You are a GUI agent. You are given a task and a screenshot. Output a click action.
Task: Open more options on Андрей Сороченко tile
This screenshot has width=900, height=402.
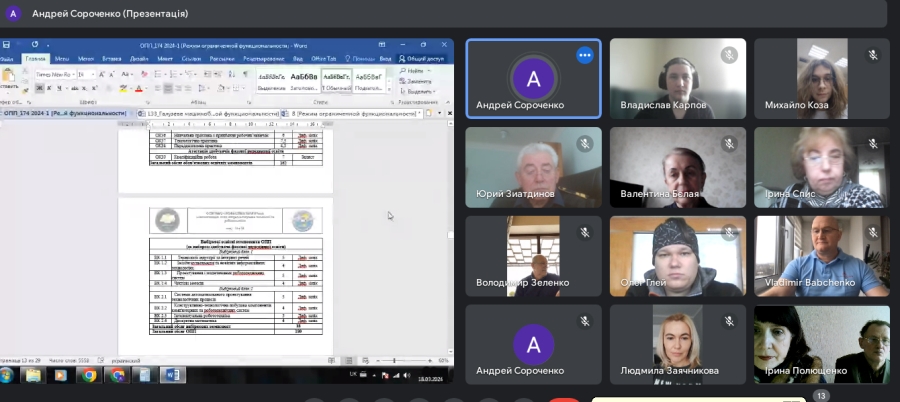click(584, 56)
